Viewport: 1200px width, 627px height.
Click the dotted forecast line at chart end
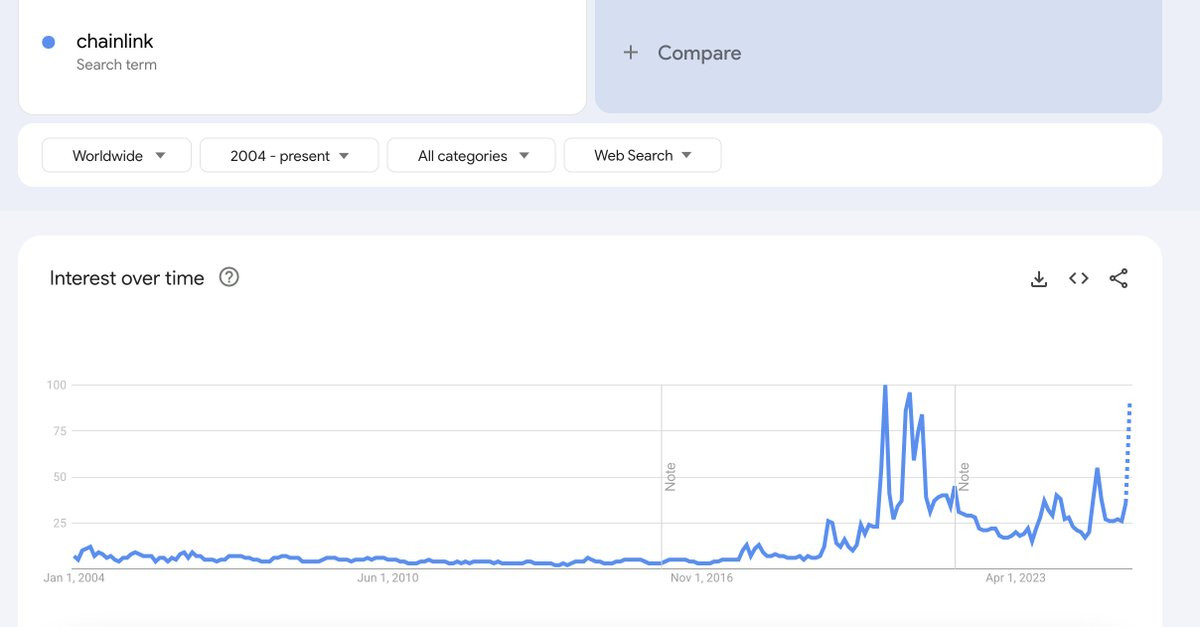point(1129,448)
